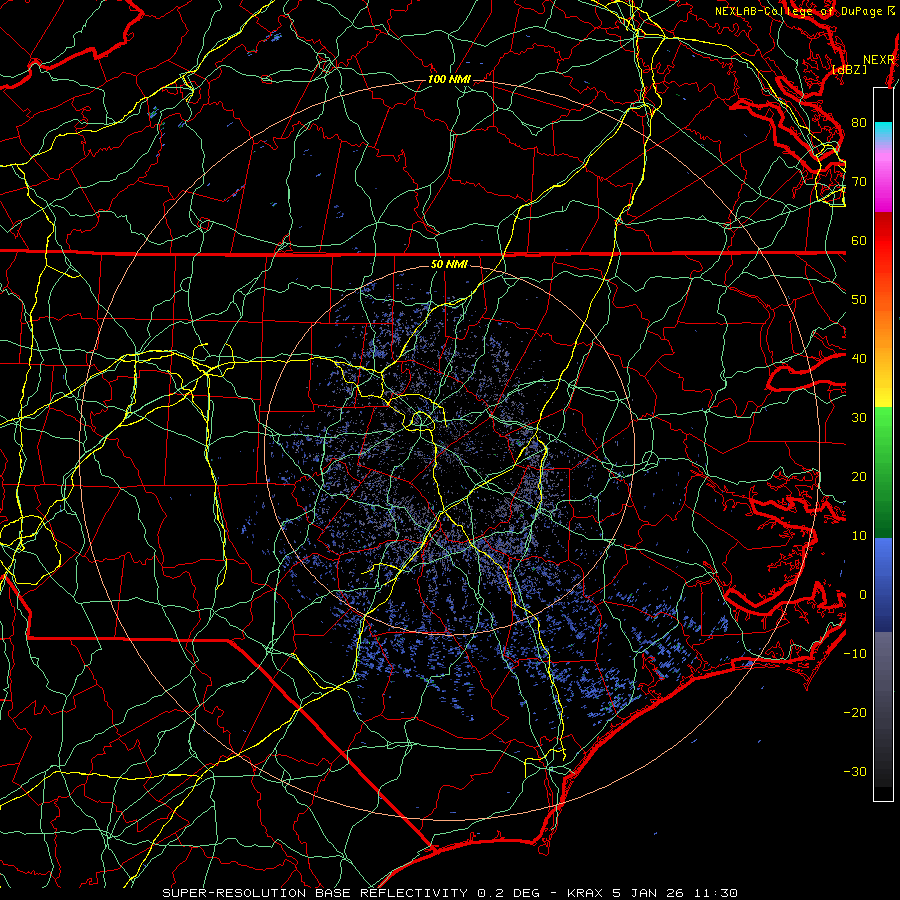Click the 0 value on the dBZ scale
900x900 pixels.
(x=863, y=595)
